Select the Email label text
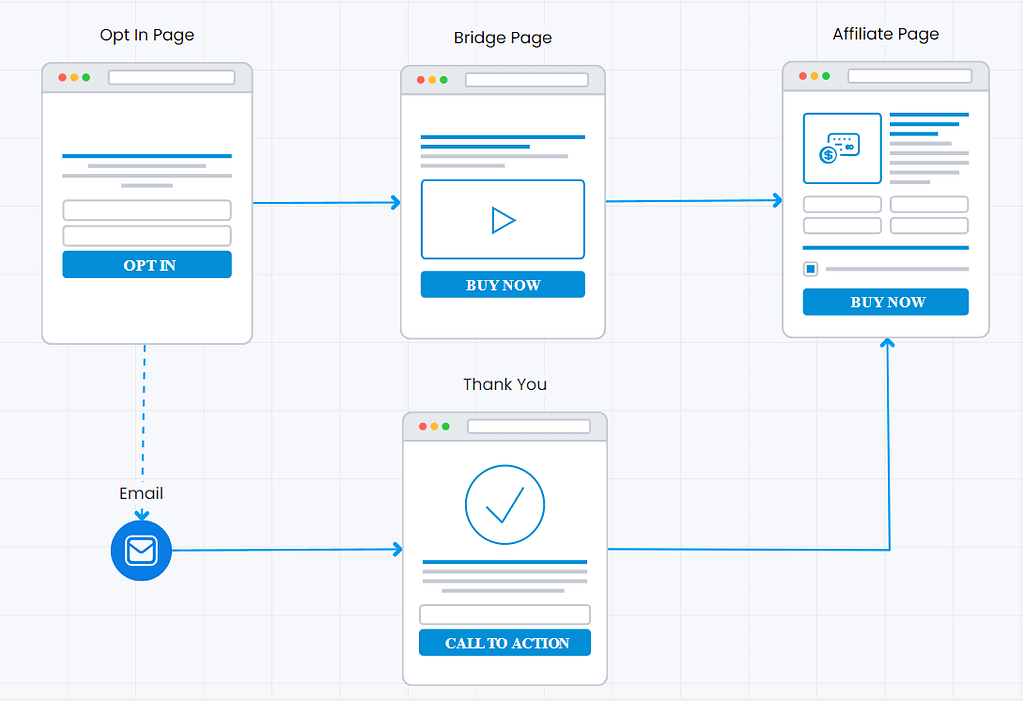The image size is (1023, 701). tap(141, 493)
